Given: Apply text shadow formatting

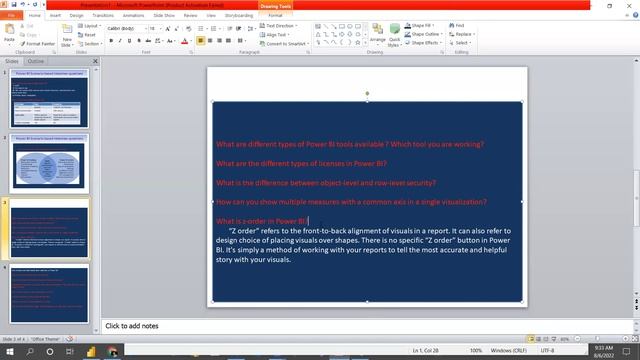Looking at the screenshot, I should (139, 41).
